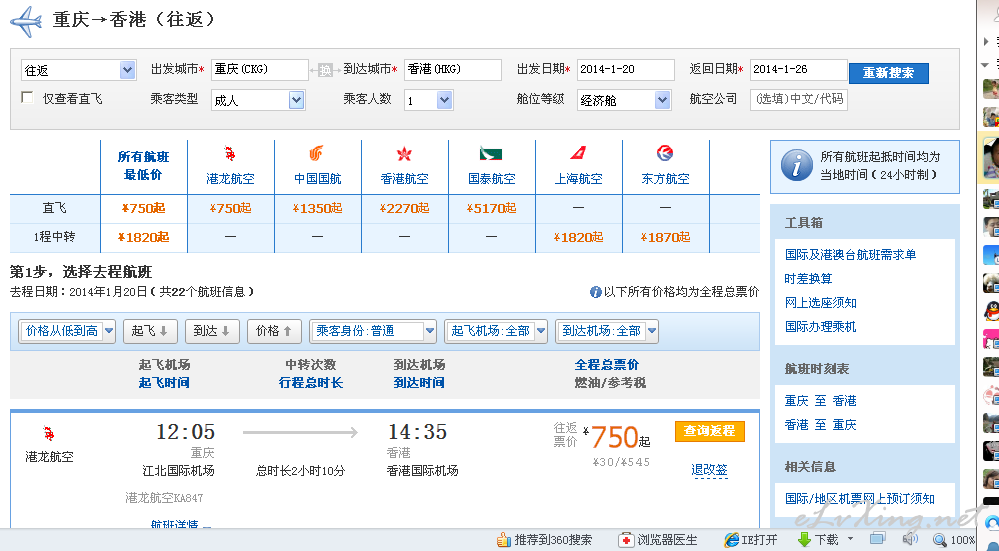The width and height of the screenshot is (999, 551).
Task: Click the airplane icon beside the route title
Action: click(26, 22)
